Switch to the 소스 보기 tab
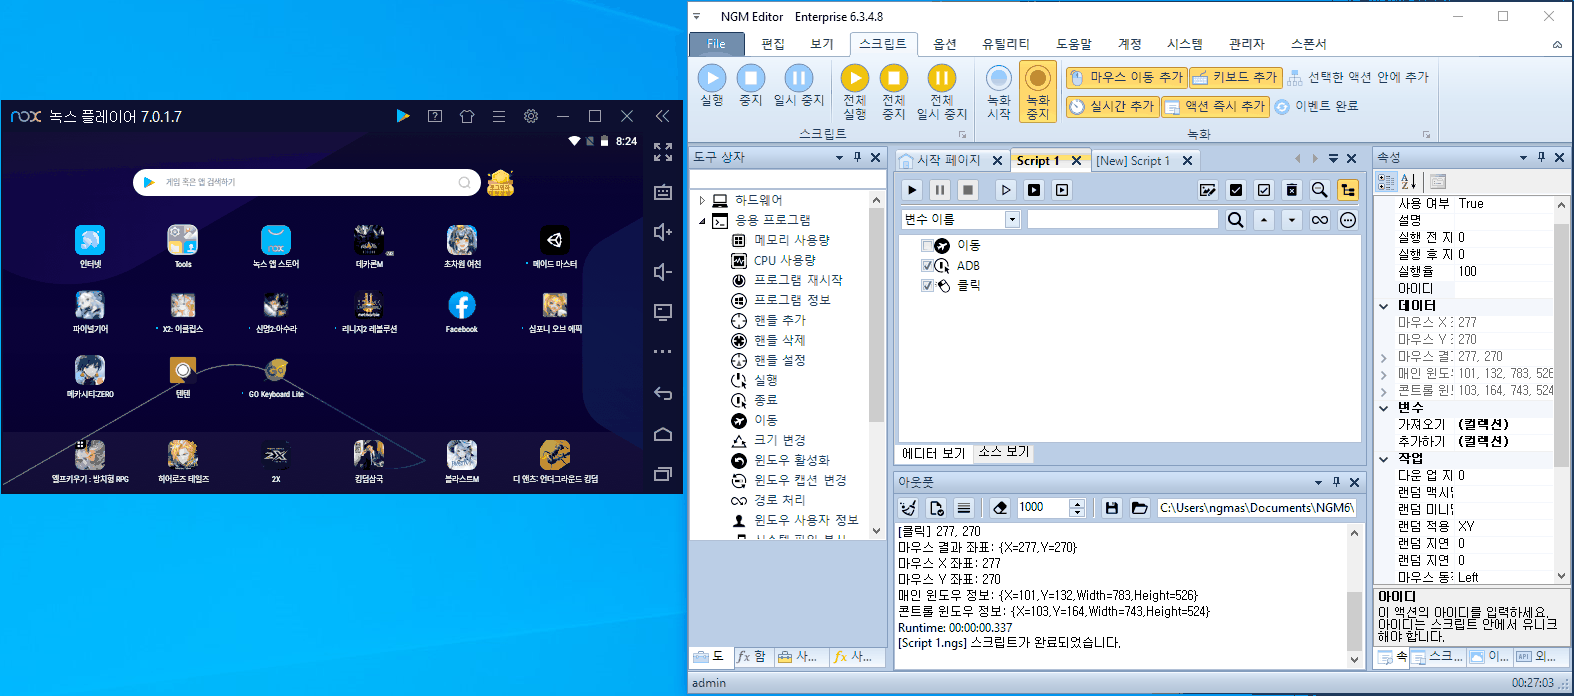This screenshot has height=696, width=1574. tap(1004, 452)
